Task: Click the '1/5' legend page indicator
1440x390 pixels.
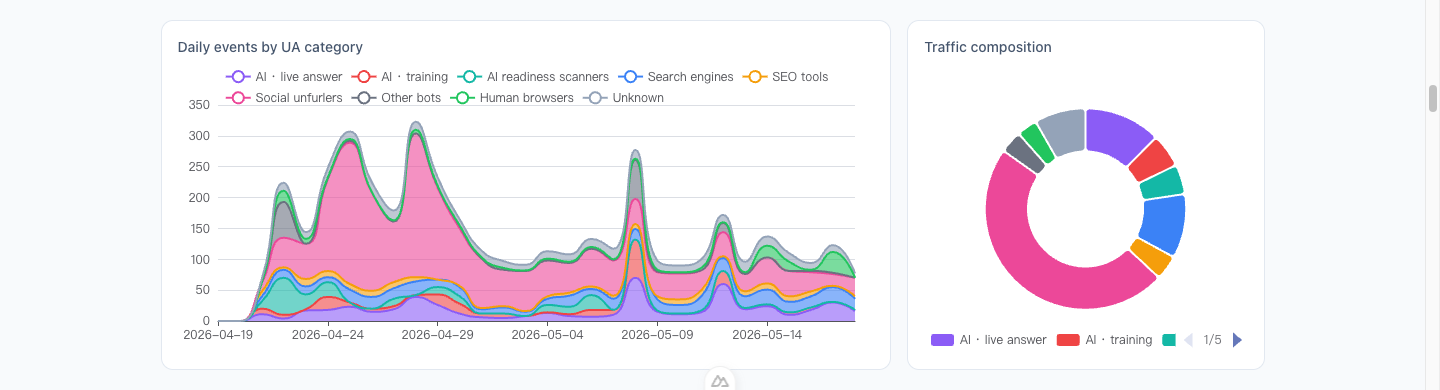Action: (1212, 340)
